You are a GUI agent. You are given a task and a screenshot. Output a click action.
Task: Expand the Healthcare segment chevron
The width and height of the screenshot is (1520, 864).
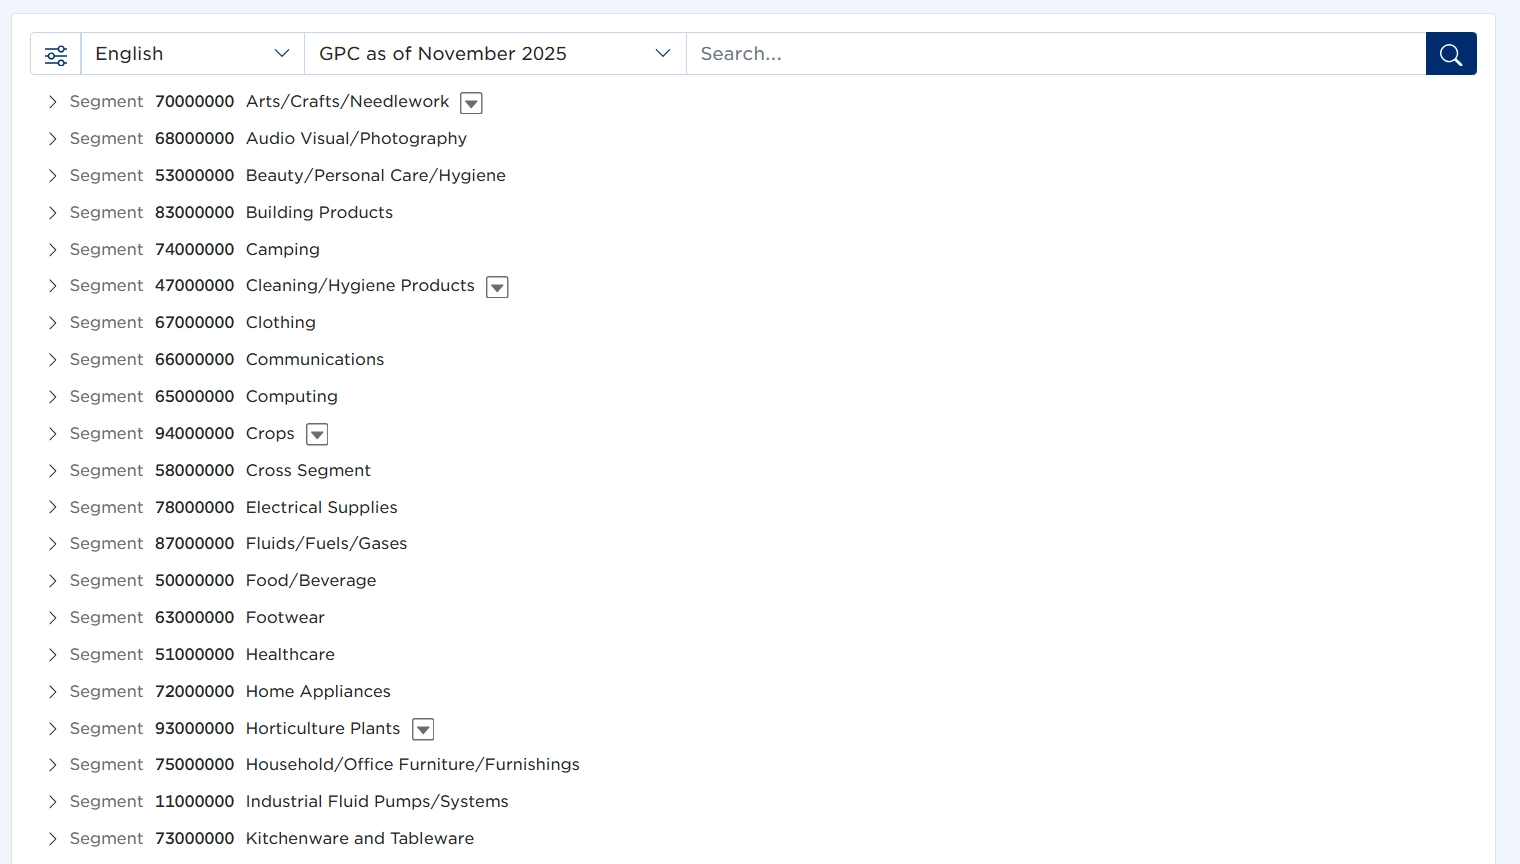(53, 655)
